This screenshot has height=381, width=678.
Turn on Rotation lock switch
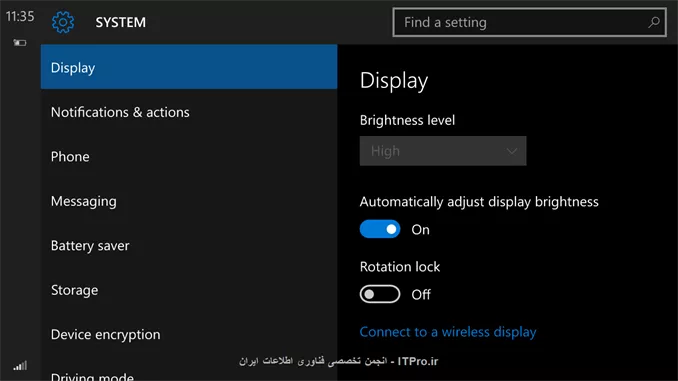[380, 294]
